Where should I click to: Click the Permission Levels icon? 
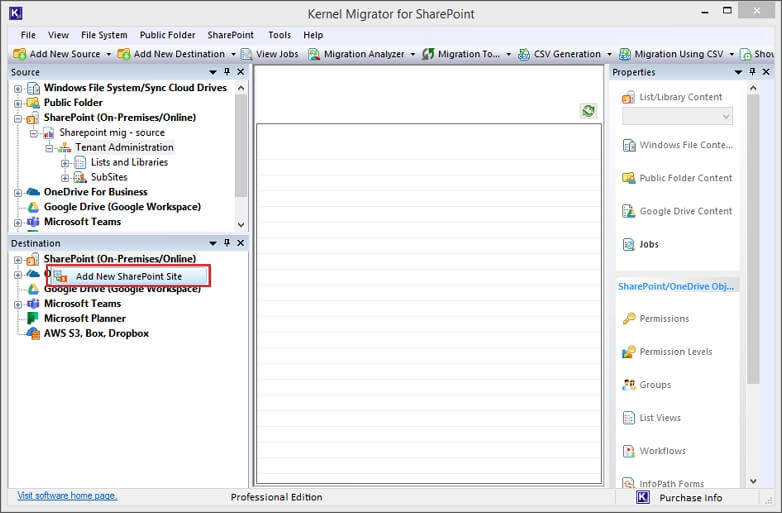(628, 351)
